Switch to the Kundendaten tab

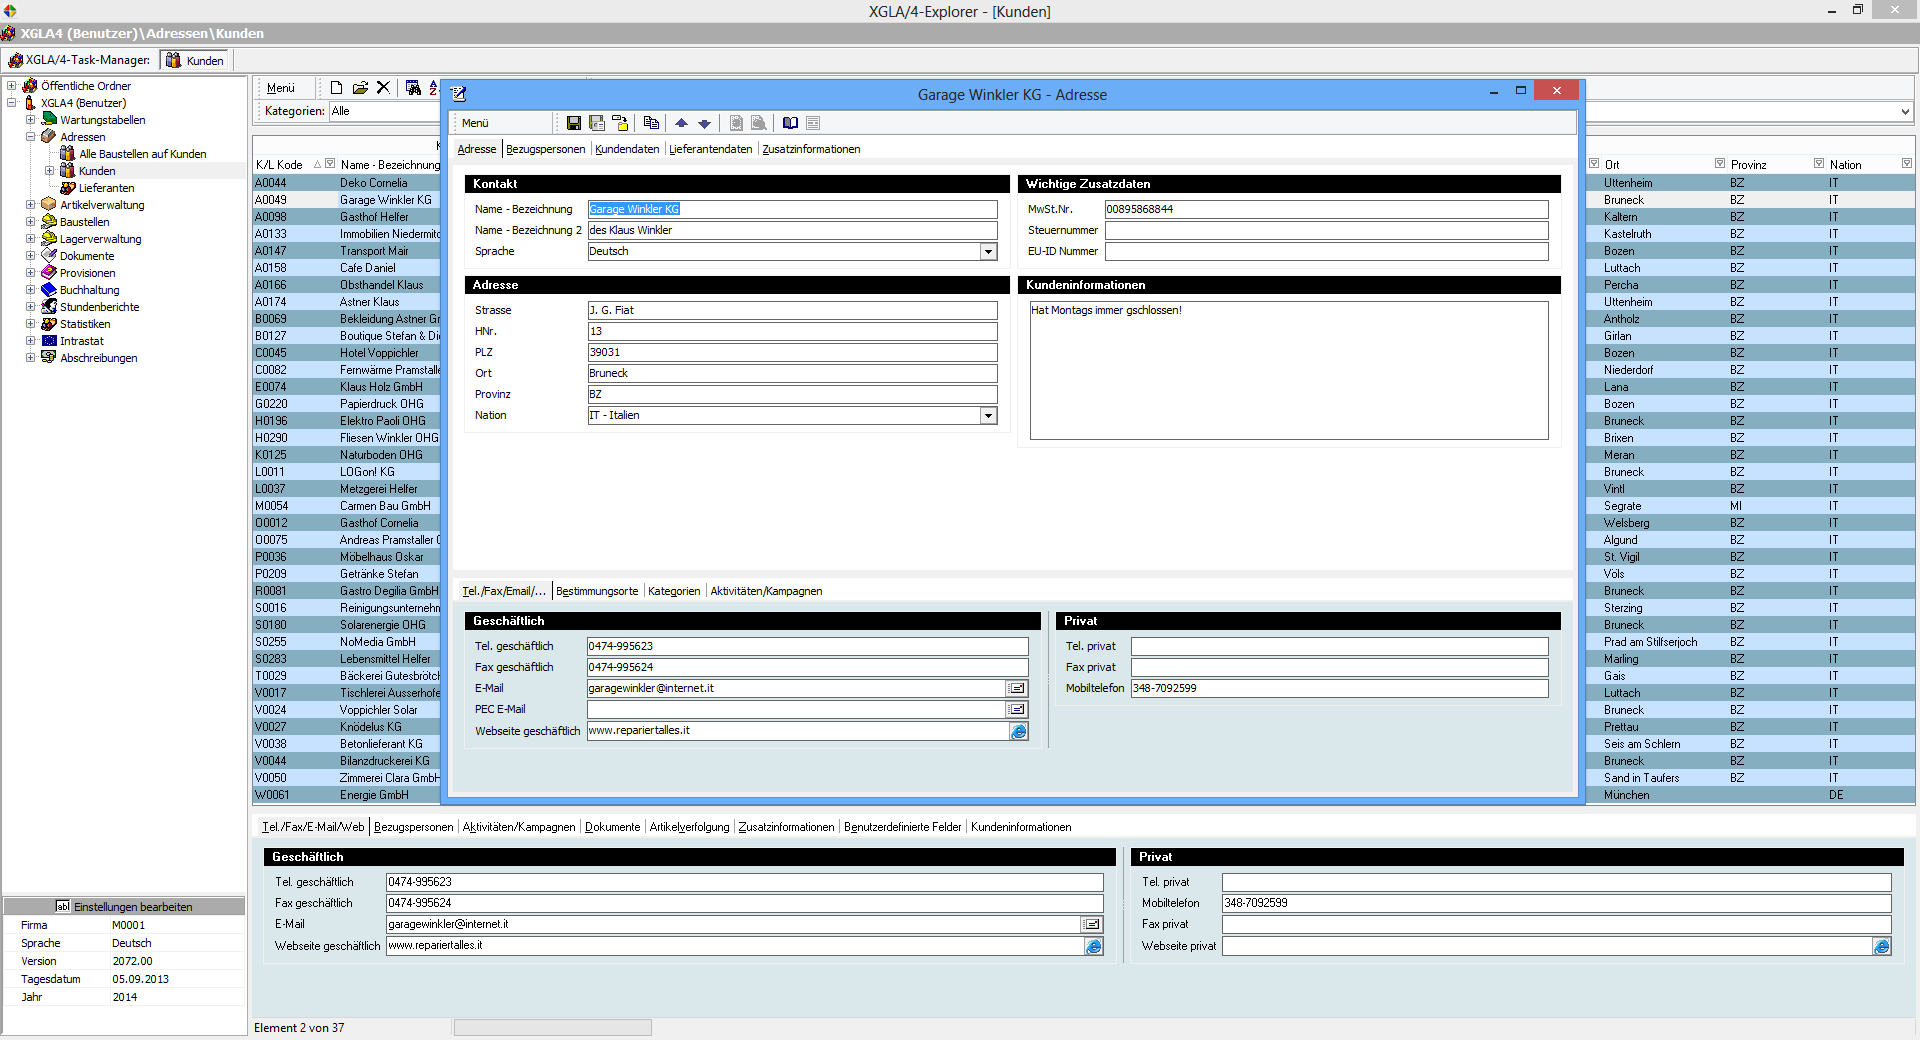pos(627,149)
